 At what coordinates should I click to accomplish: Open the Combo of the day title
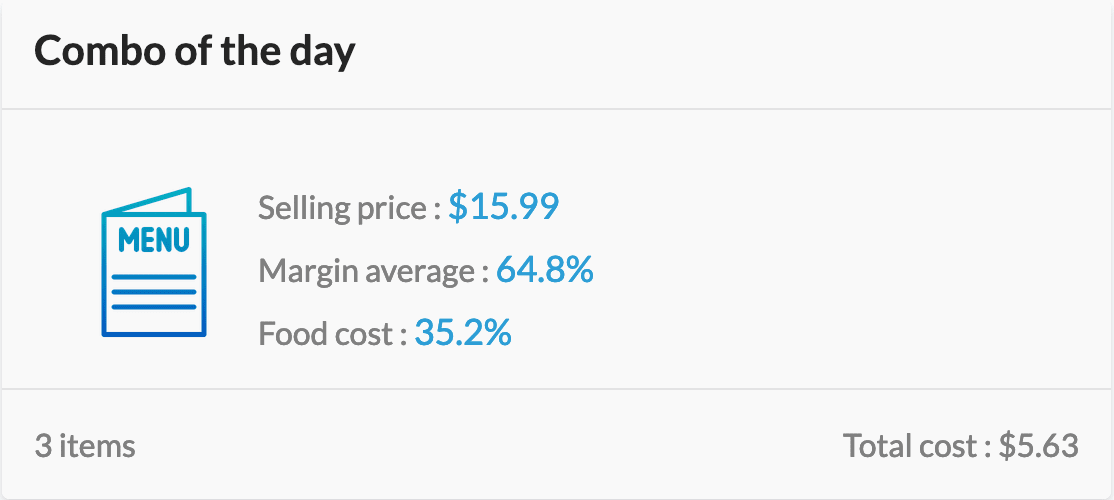[195, 52]
